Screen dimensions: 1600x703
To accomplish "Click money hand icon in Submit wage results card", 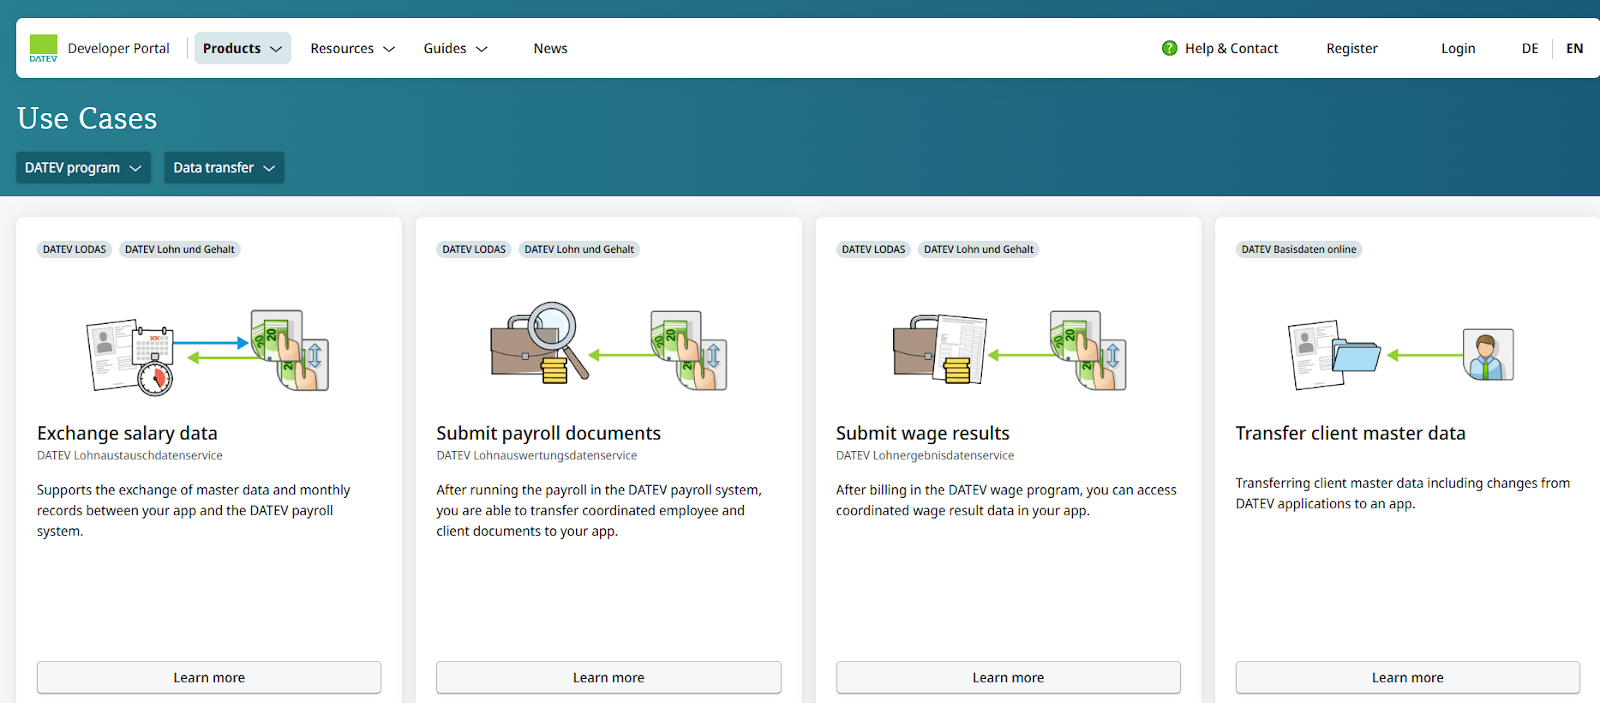I will 1088,350.
